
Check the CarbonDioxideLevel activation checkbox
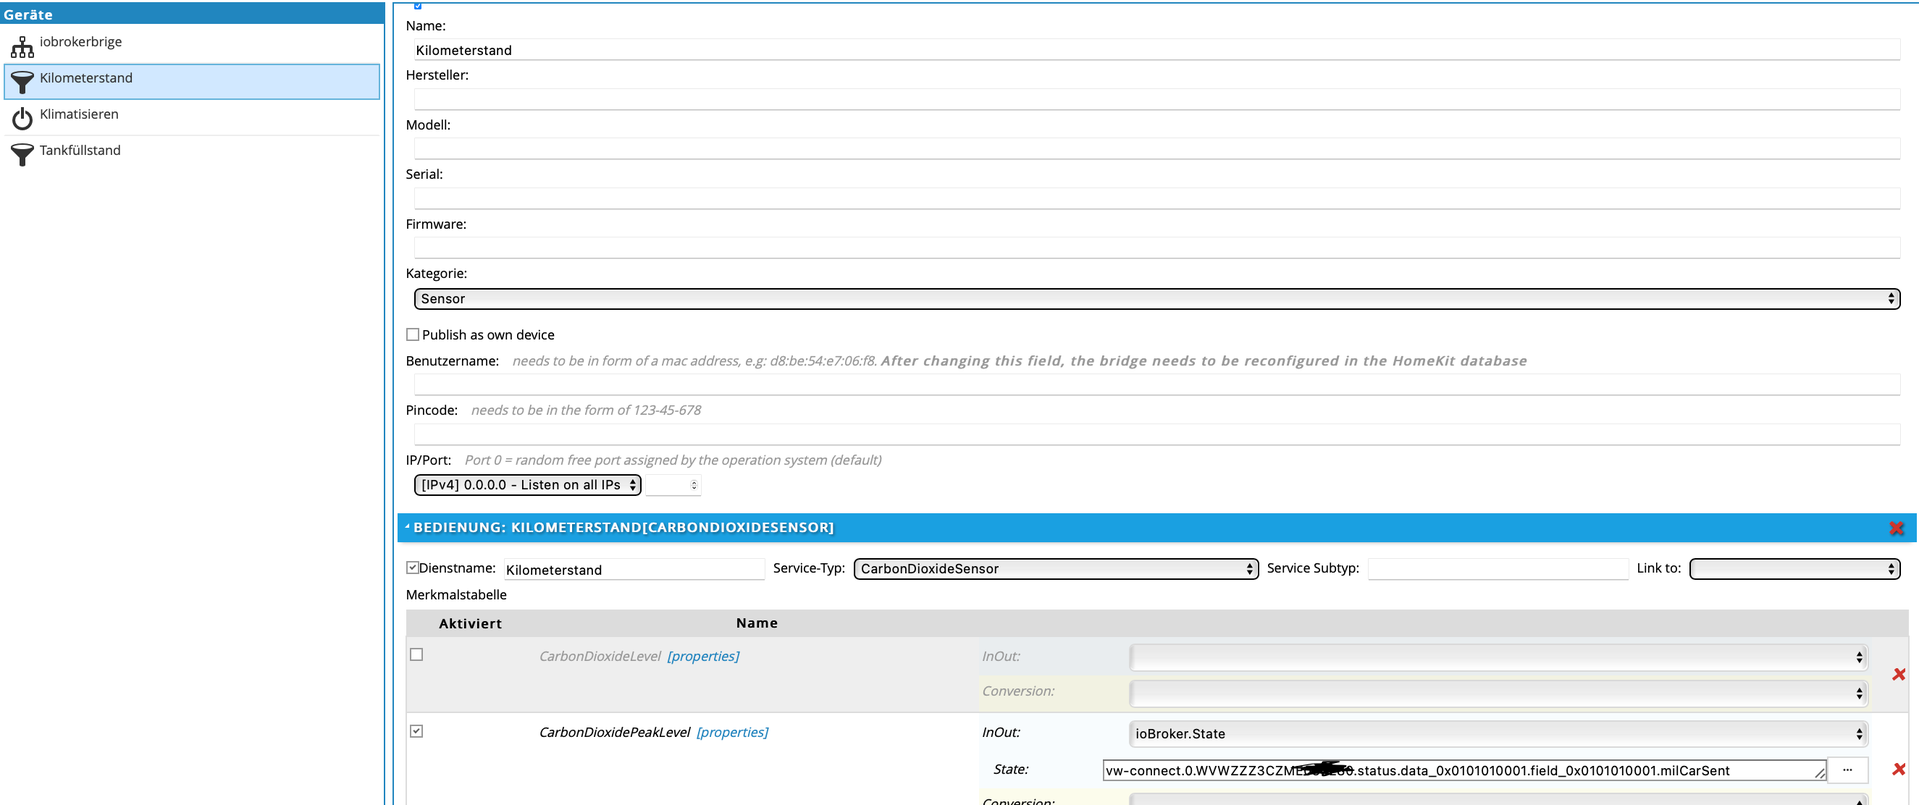coord(417,655)
